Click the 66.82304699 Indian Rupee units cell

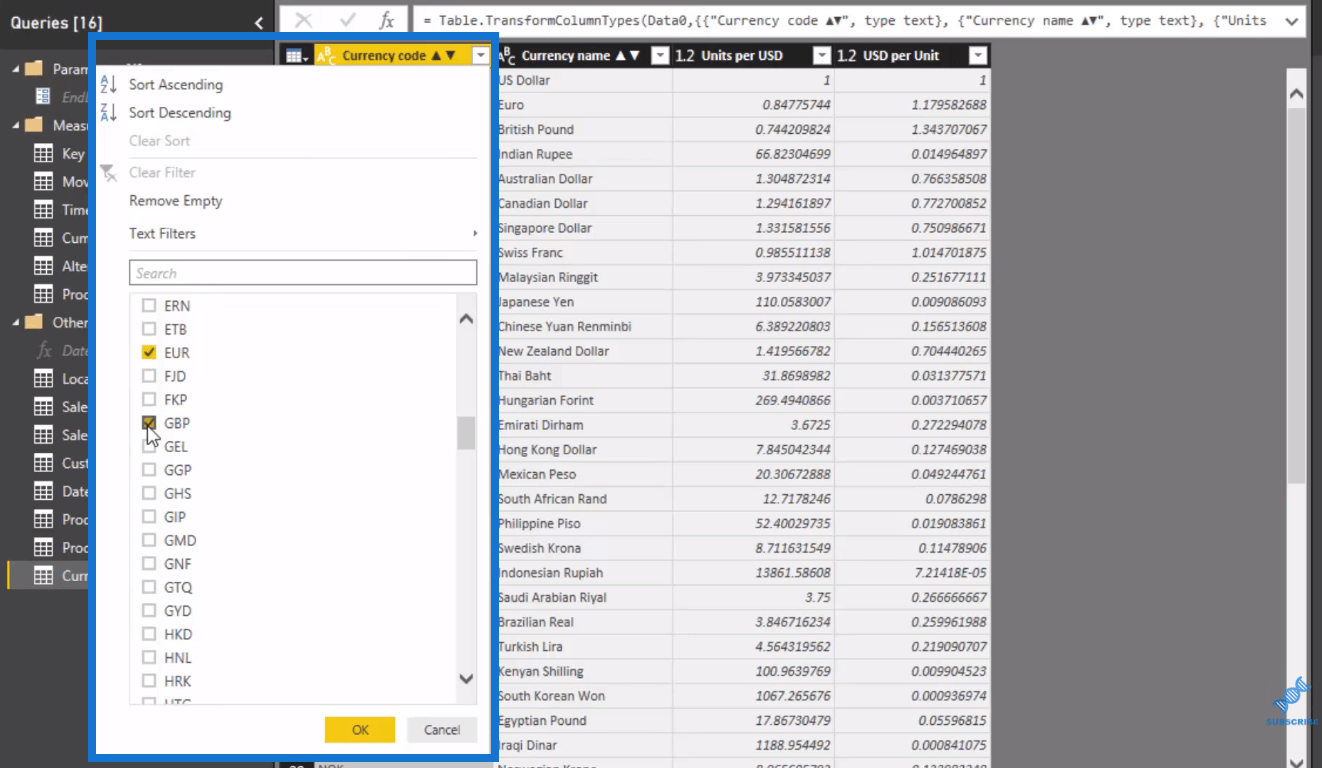754,154
